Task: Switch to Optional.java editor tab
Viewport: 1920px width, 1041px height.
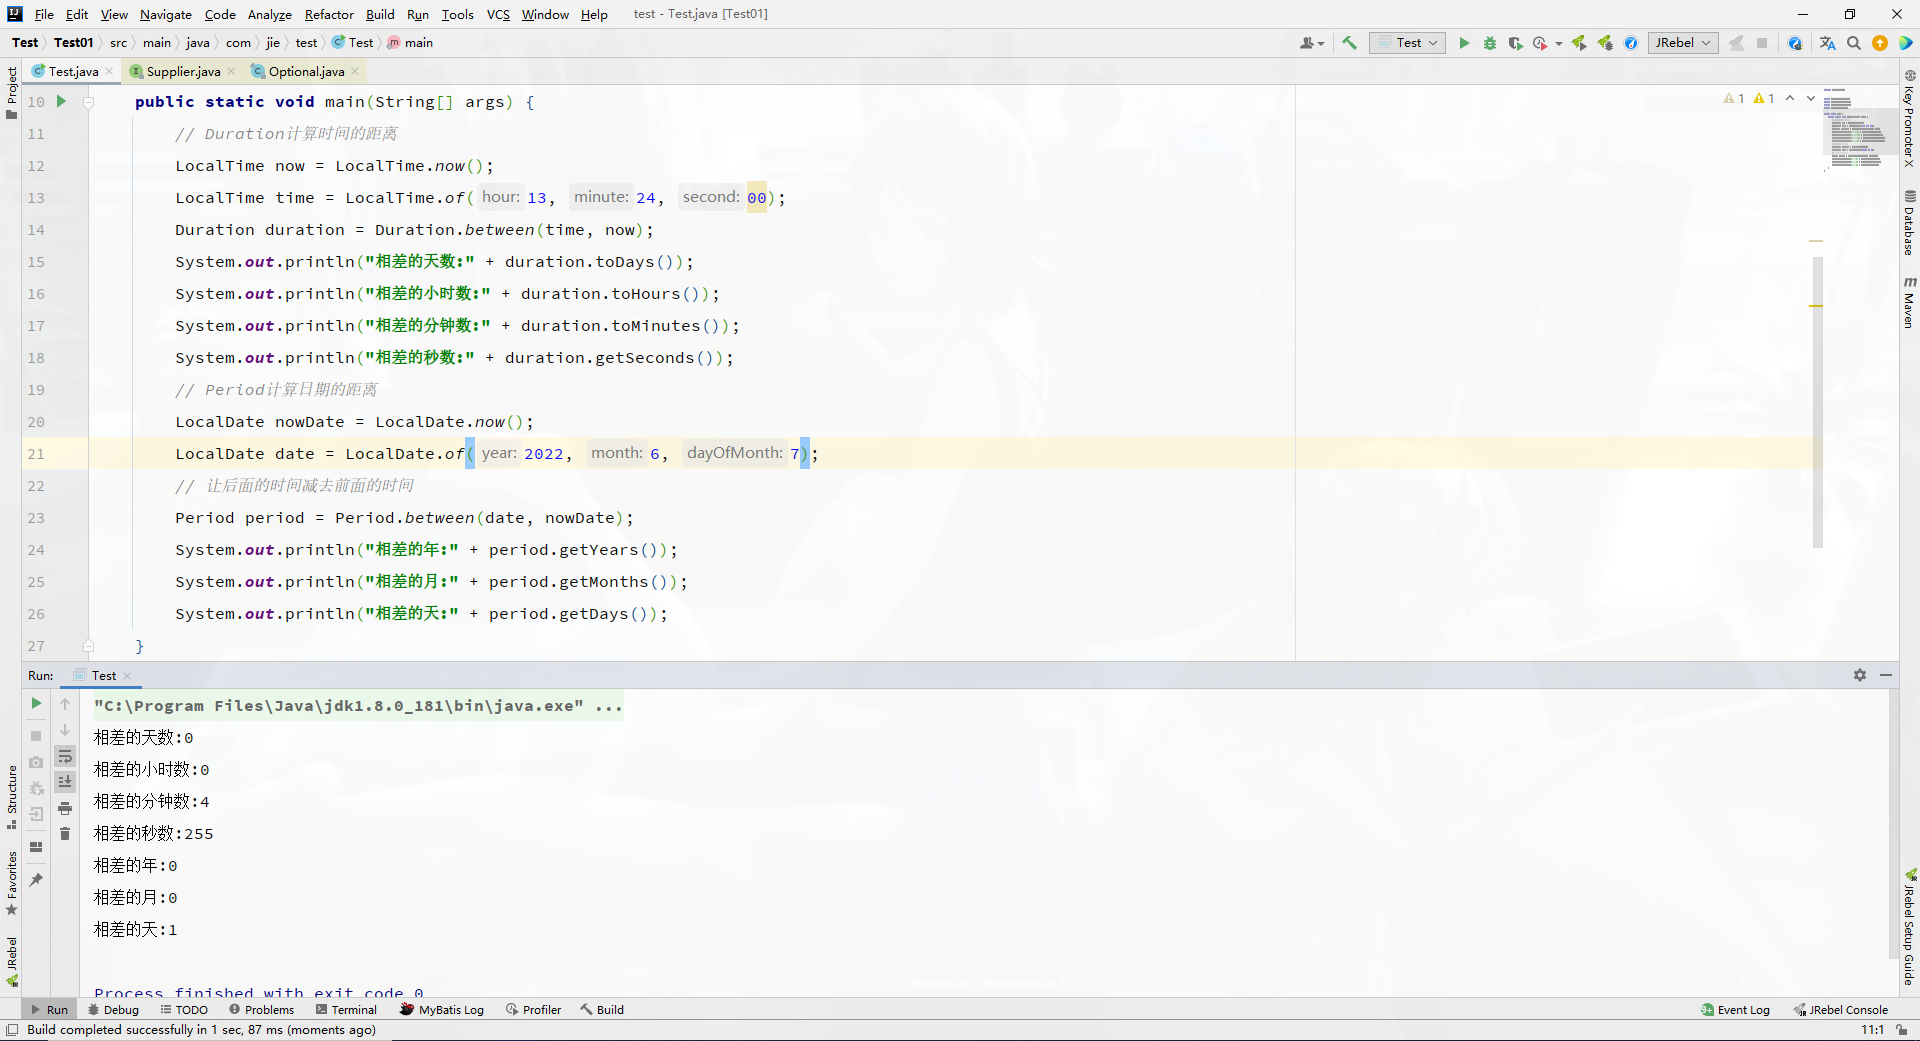Action: click(306, 71)
